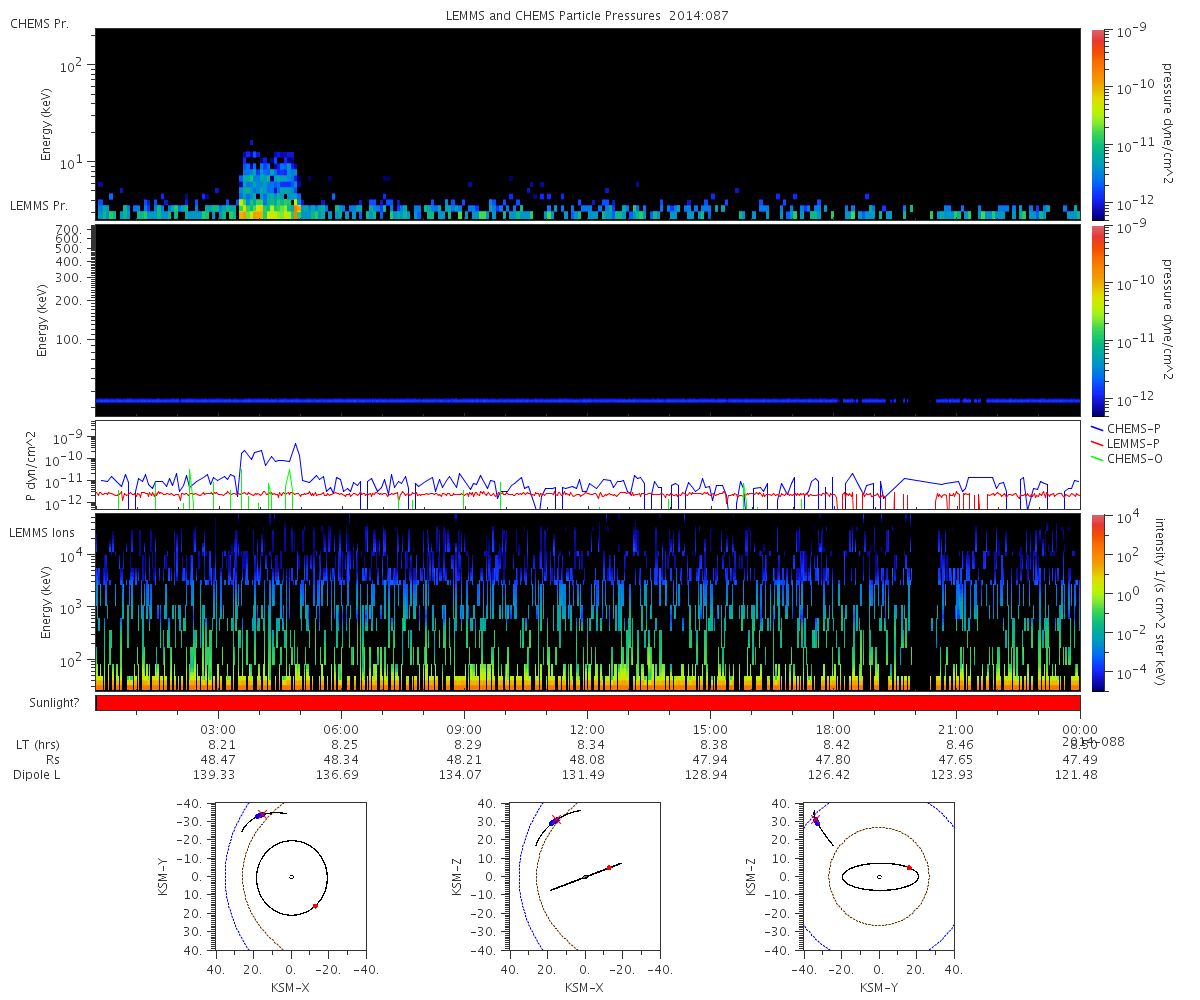Click the red Sunlight indicator bar
The width and height of the screenshot is (1200, 1000).
(588, 703)
